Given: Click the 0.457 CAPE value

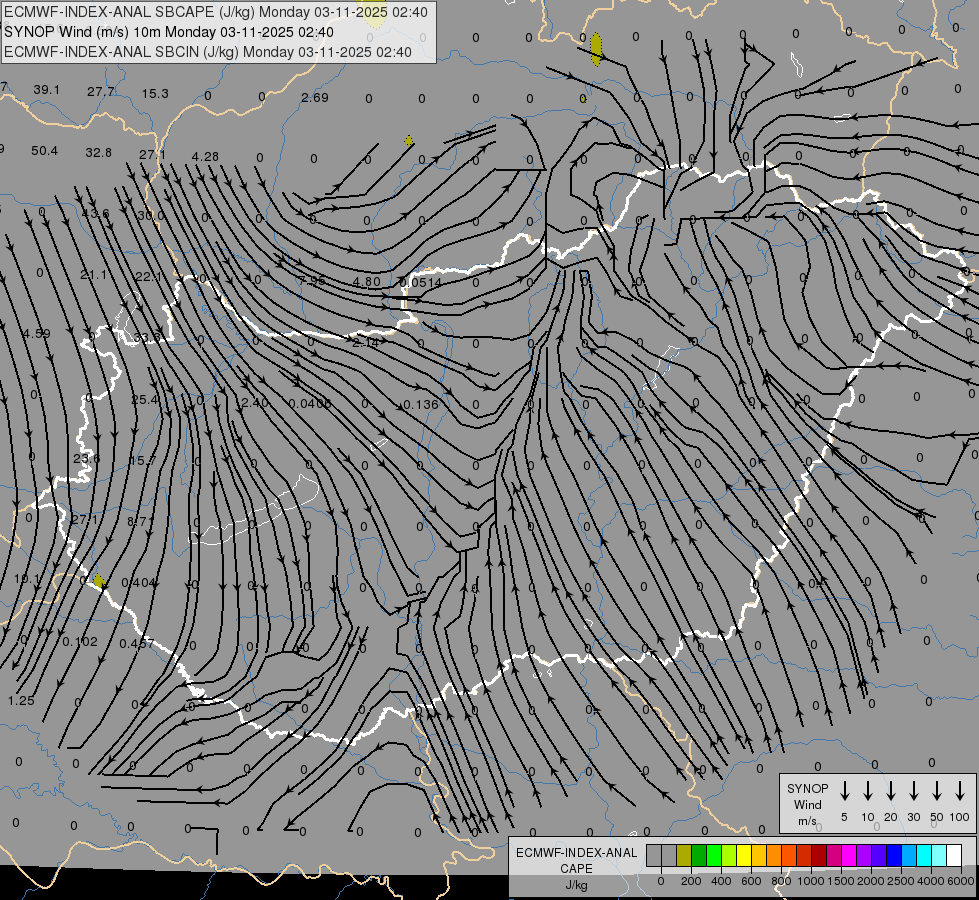Looking at the screenshot, I should [x=137, y=643].
